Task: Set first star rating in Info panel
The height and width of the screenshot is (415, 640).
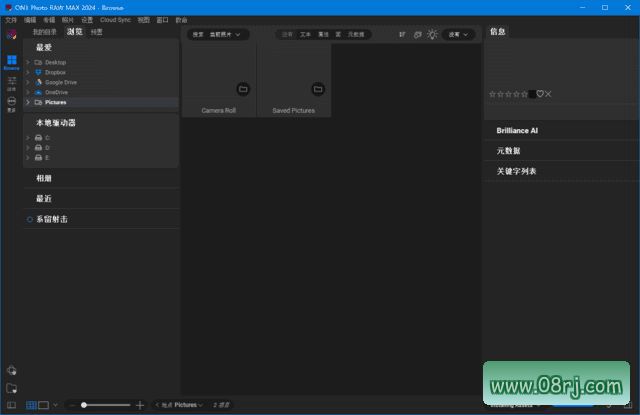Action: coord(492,94)
